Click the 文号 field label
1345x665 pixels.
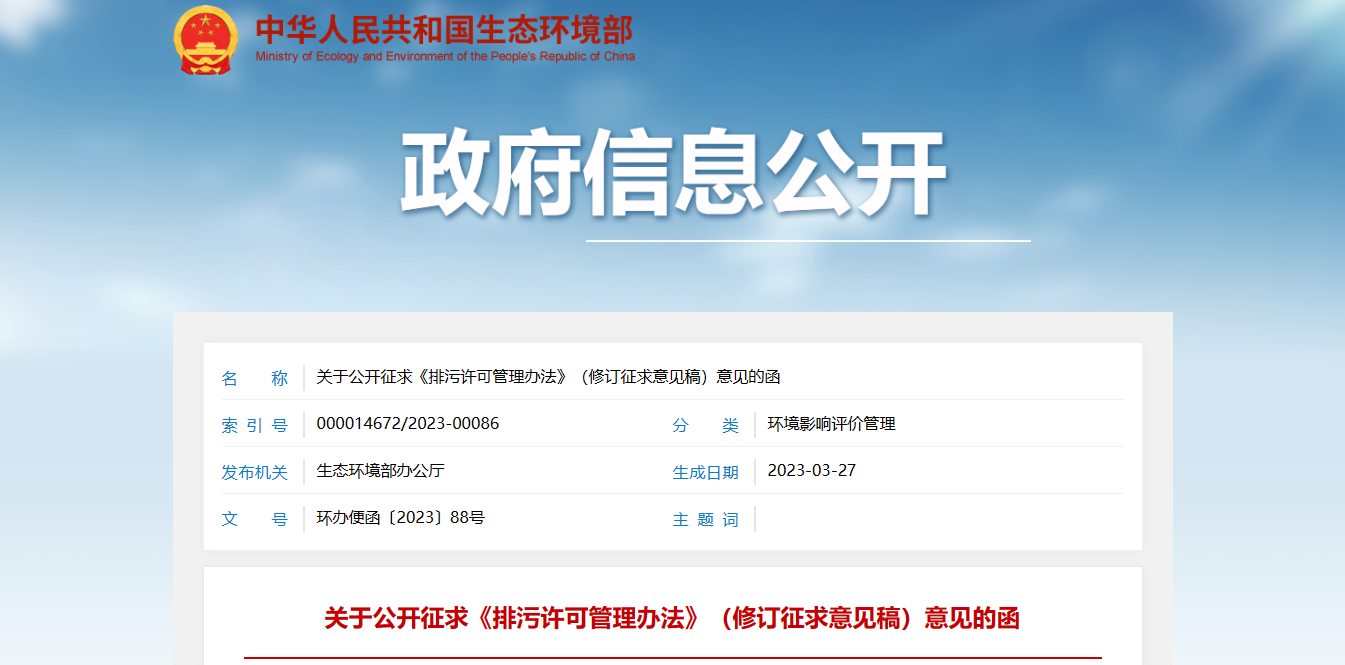pos(254,519)
